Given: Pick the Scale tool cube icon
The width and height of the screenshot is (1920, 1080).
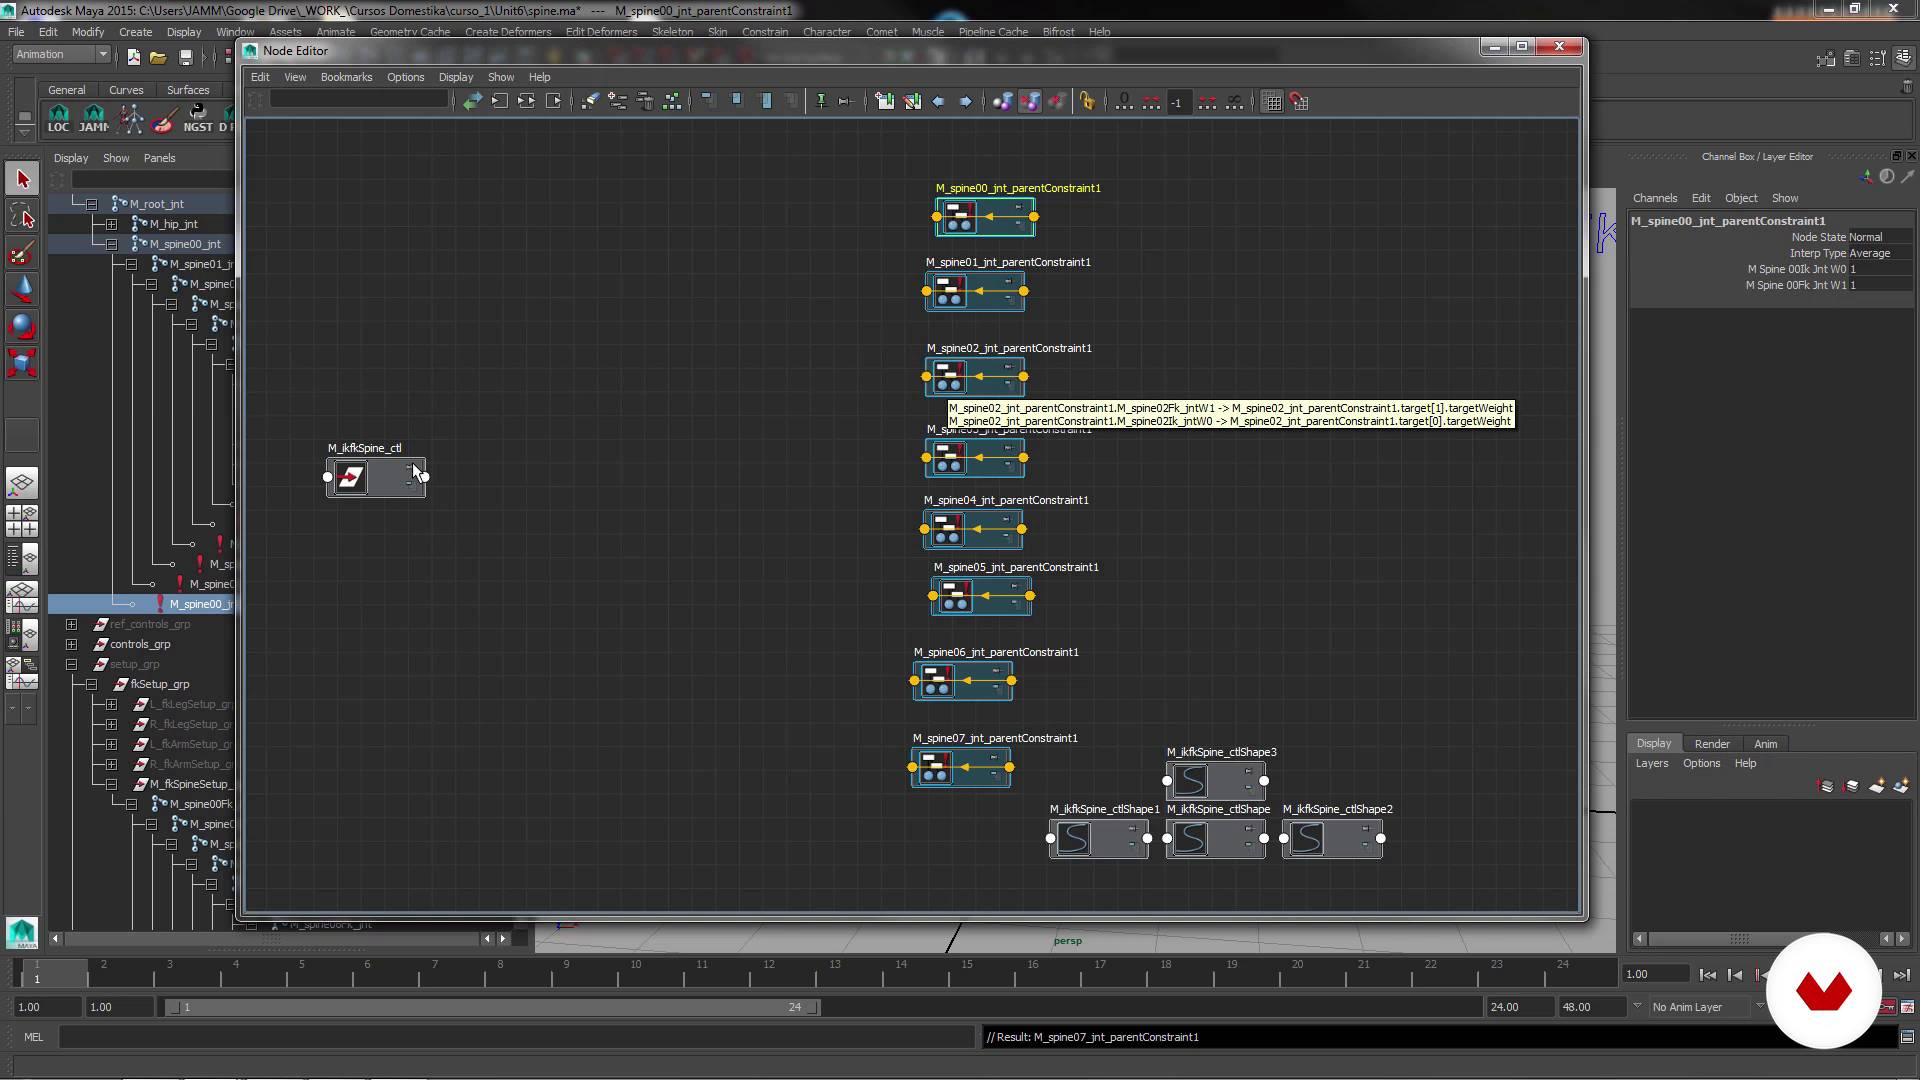Looking at the screenshot, I should [22, 363].
